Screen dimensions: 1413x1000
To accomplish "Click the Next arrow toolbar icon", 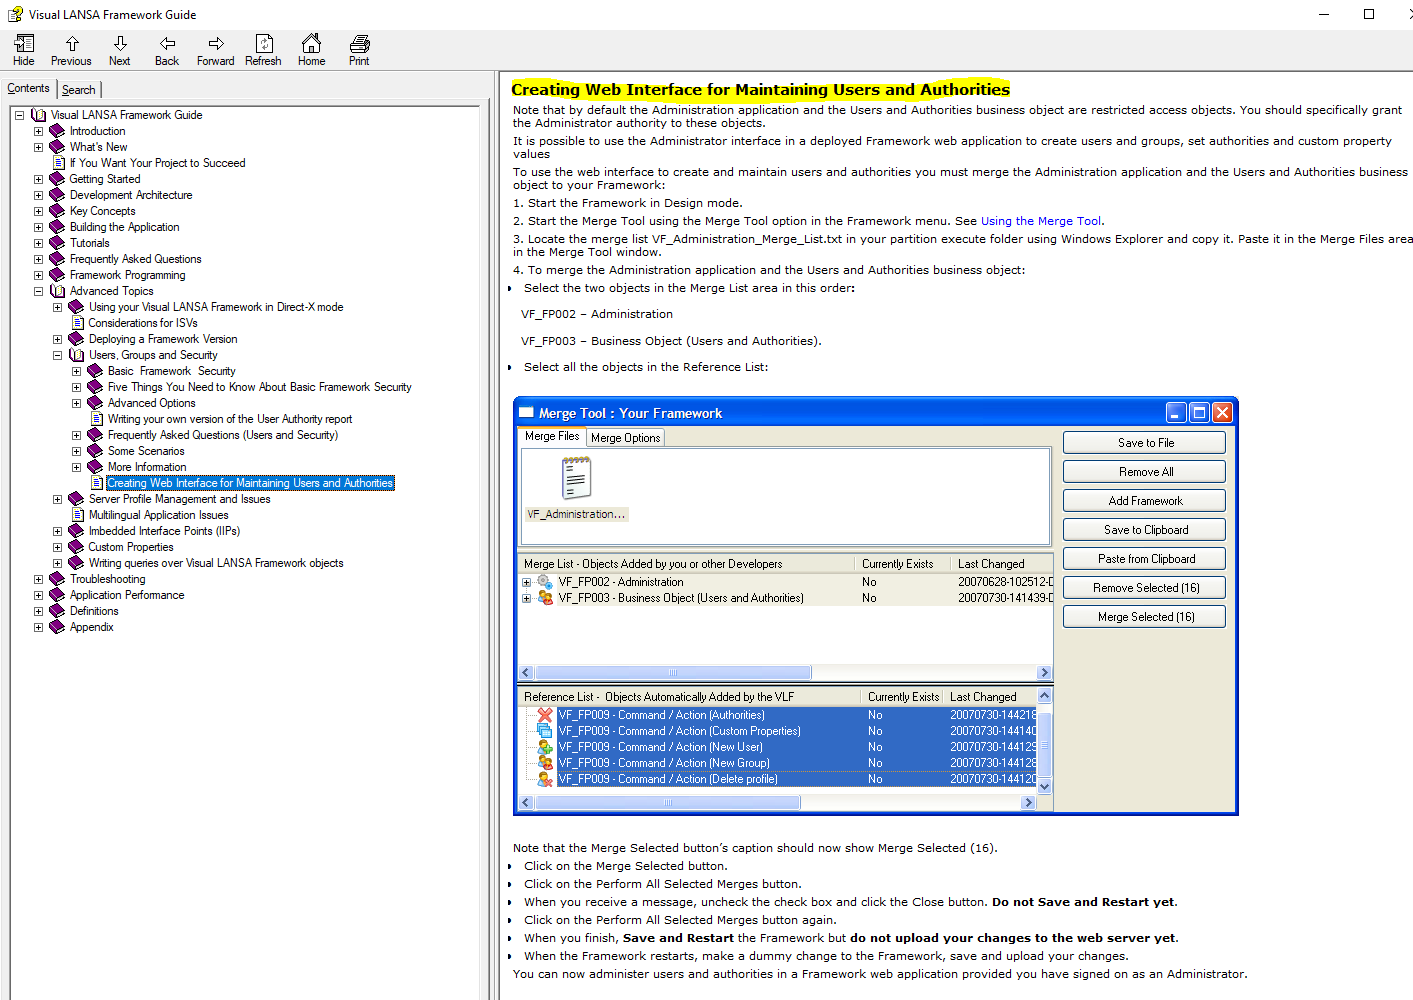I will [x=120, y=49].
